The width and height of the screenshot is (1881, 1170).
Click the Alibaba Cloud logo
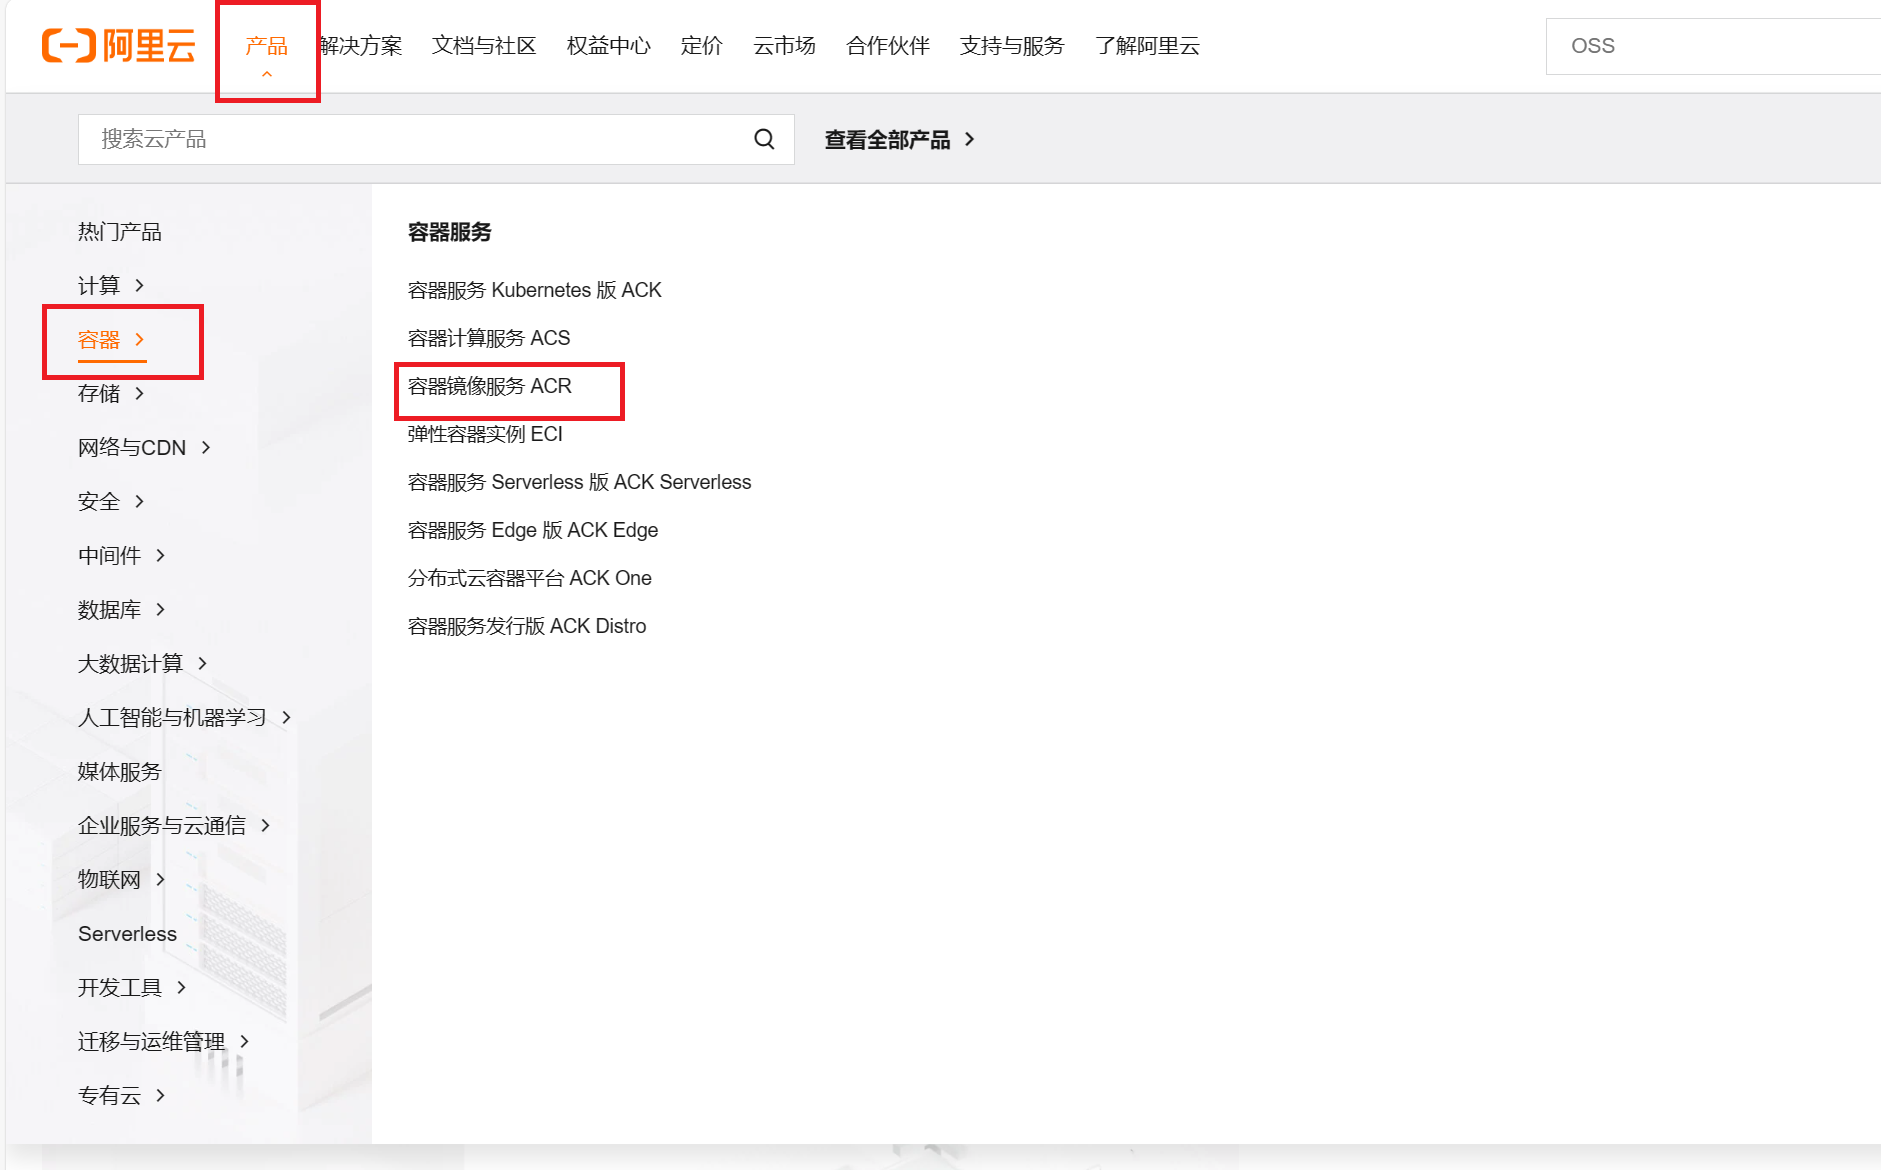(x=118, y=46)
